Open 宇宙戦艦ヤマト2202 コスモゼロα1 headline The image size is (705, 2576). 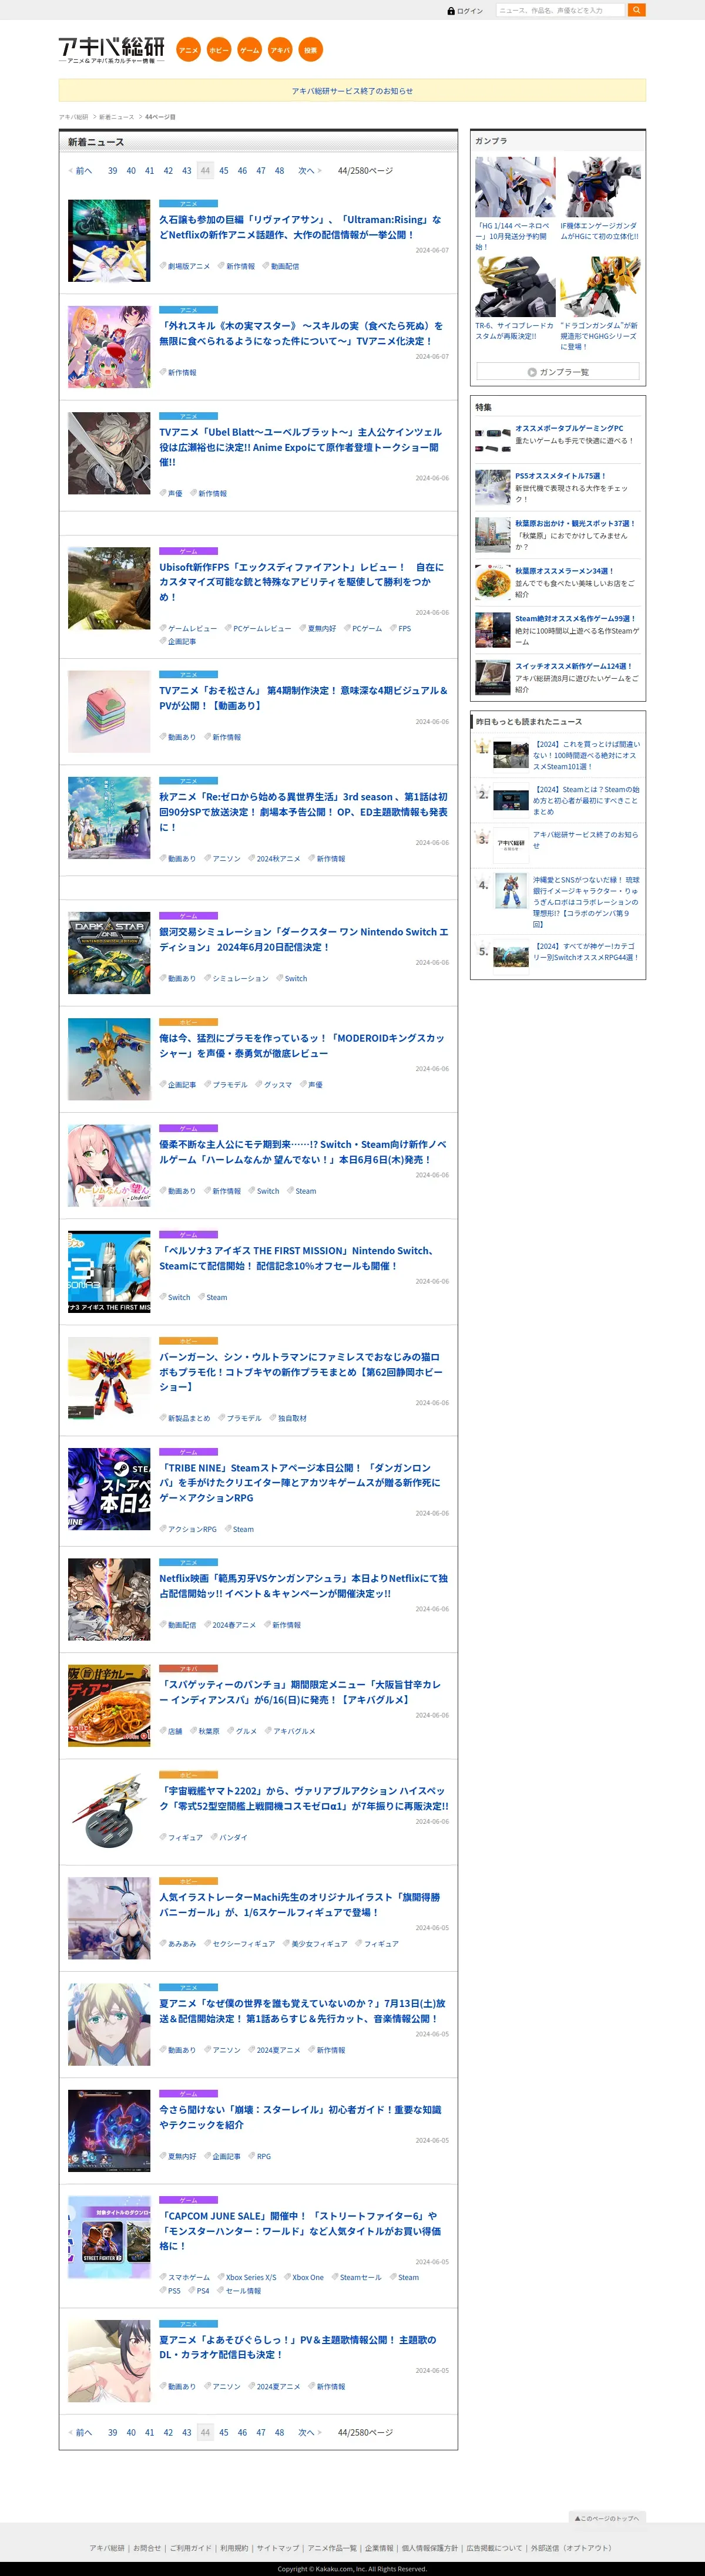click(x=303, y=1799)
